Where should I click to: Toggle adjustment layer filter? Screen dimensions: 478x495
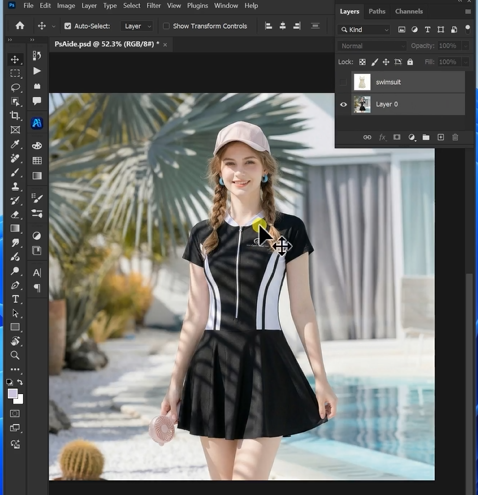[414, 30]
